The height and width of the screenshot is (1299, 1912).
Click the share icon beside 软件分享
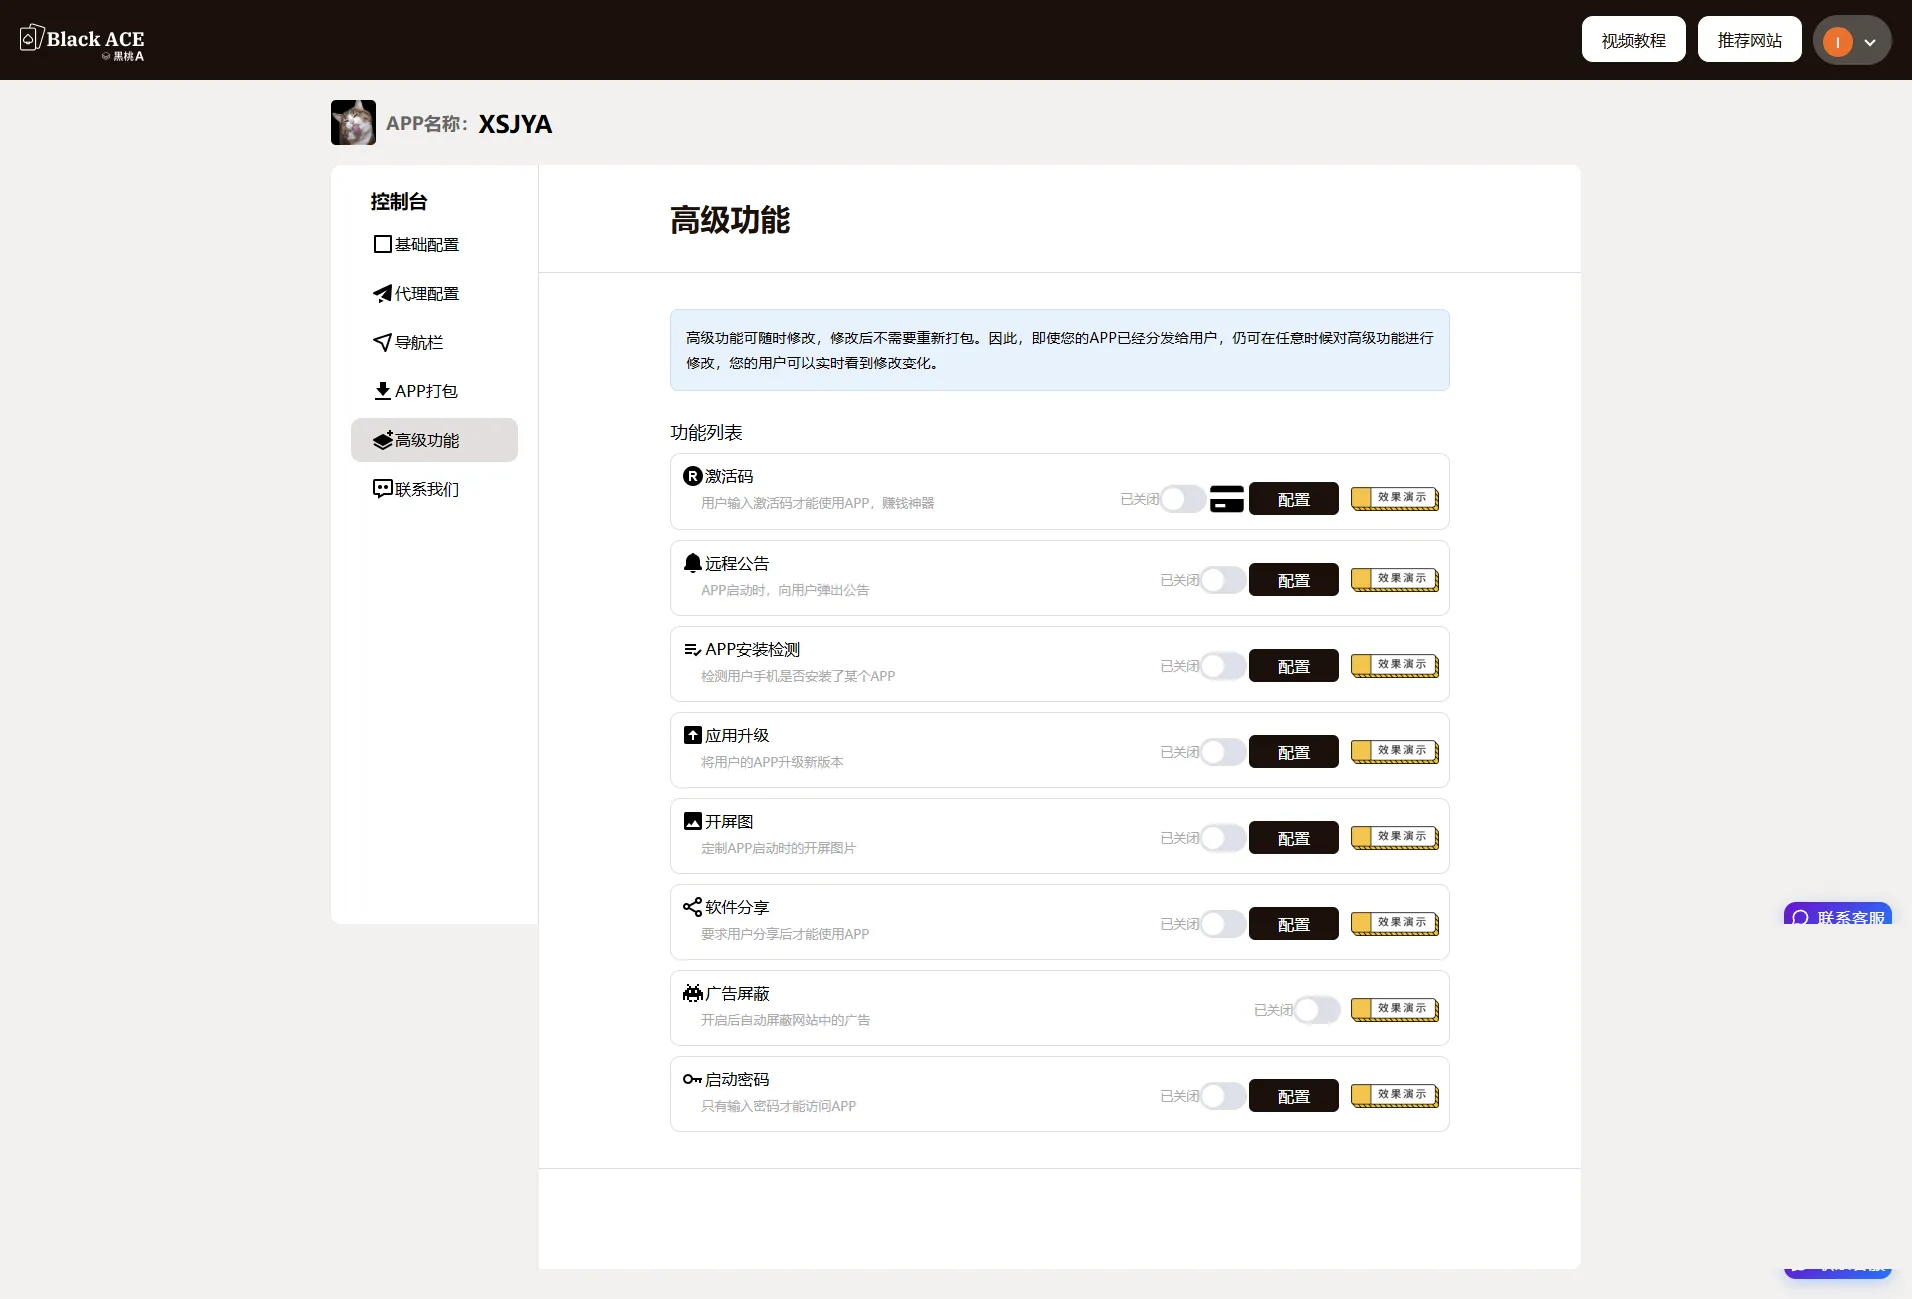(692, 907)
